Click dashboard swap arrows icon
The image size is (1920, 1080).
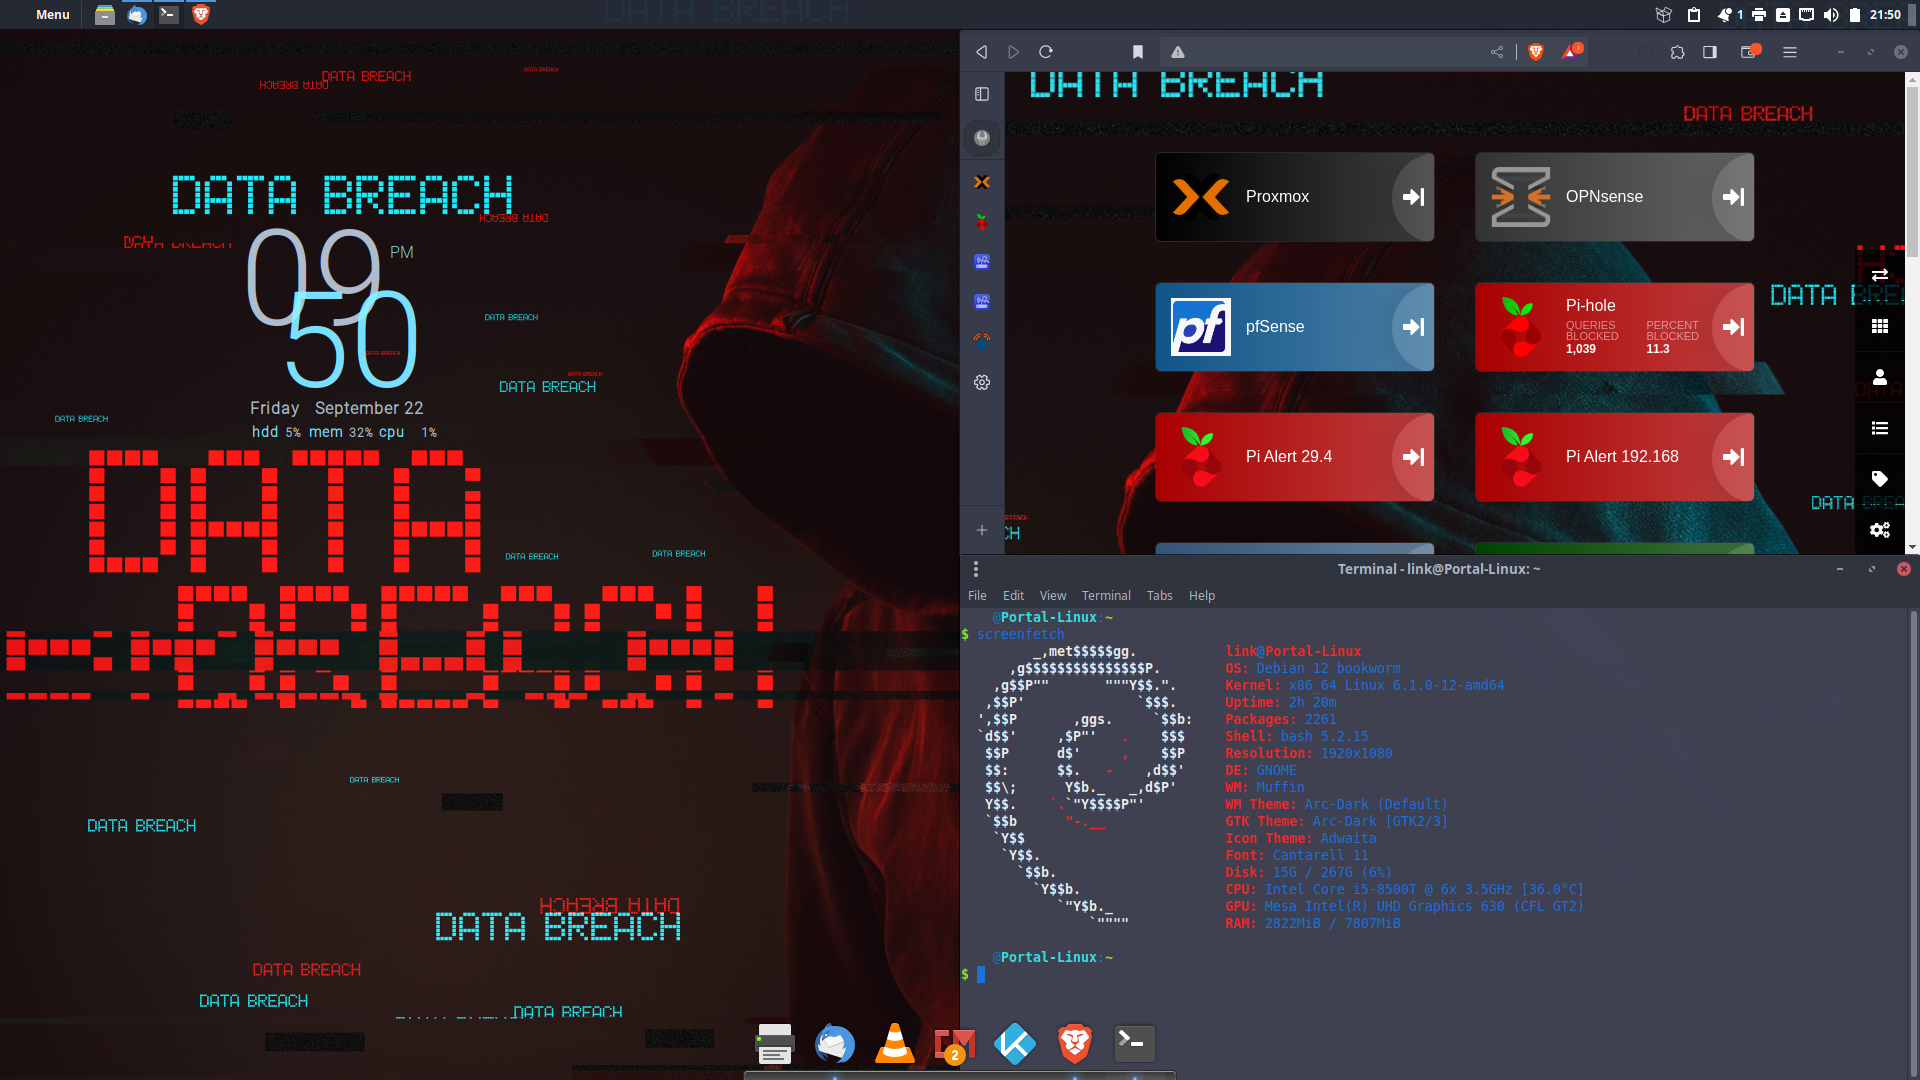pyautogui.click(x=1880, y=275)
